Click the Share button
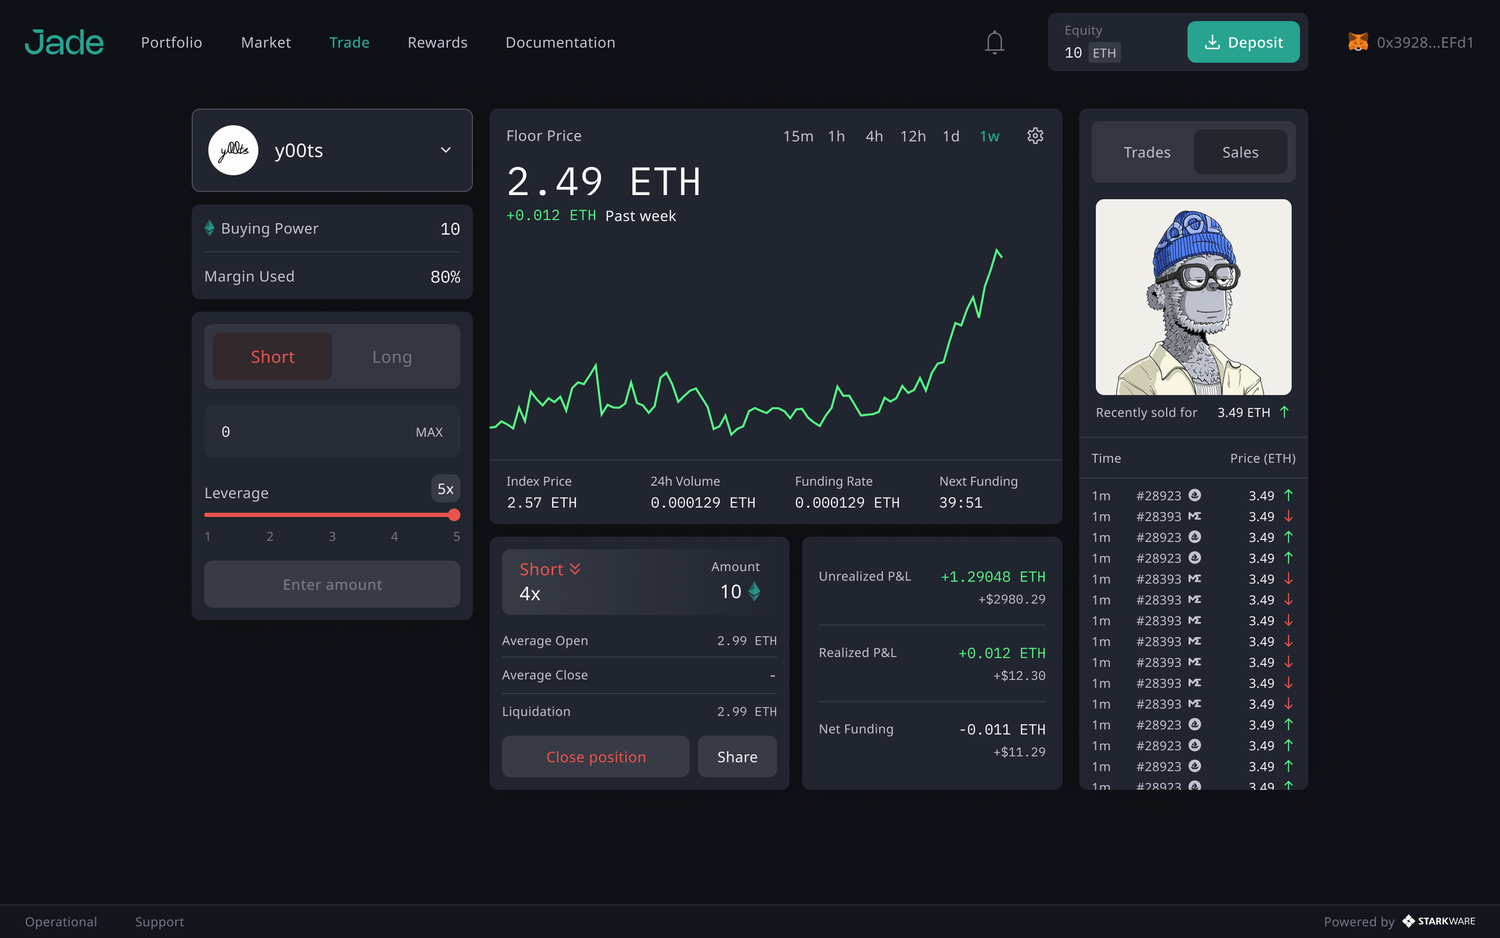 point(737,757)
